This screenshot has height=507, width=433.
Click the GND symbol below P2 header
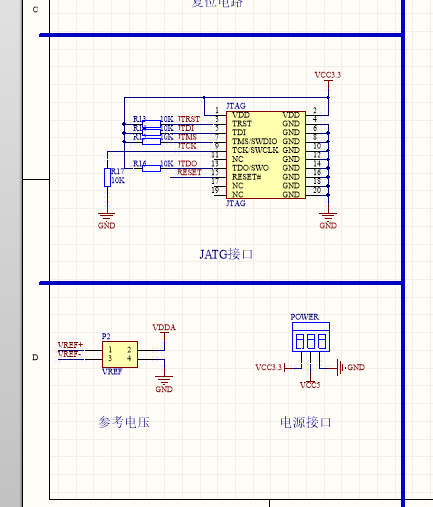(x=164, y=384)
